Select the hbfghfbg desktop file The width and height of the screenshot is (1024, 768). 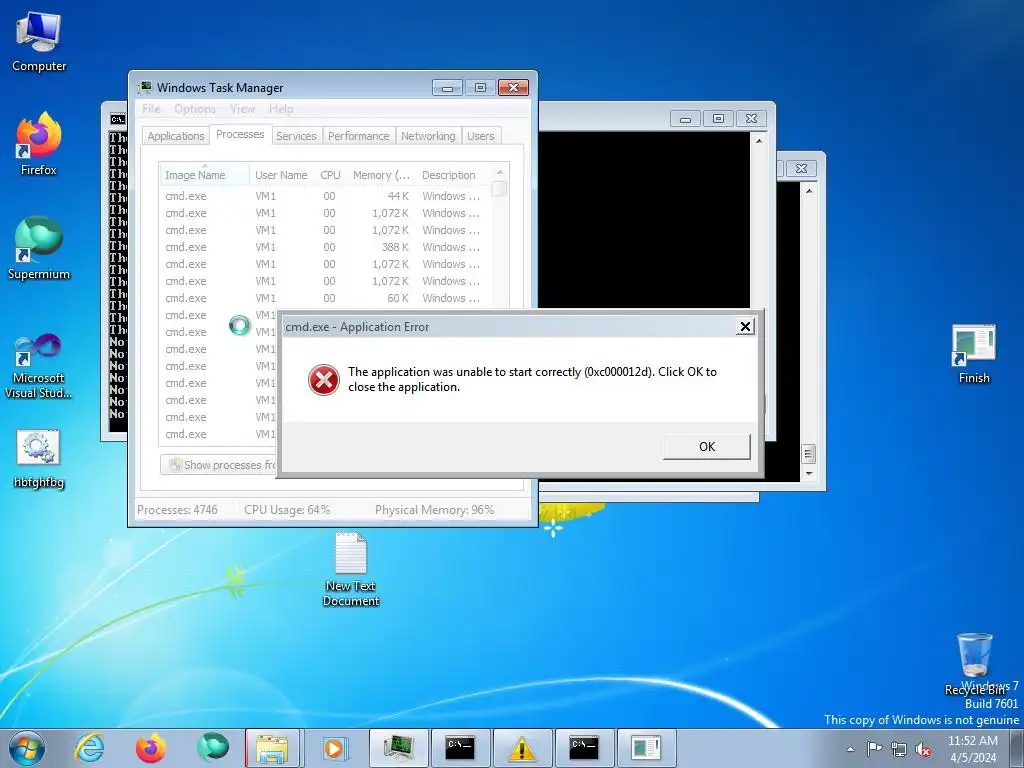[39, 459]
